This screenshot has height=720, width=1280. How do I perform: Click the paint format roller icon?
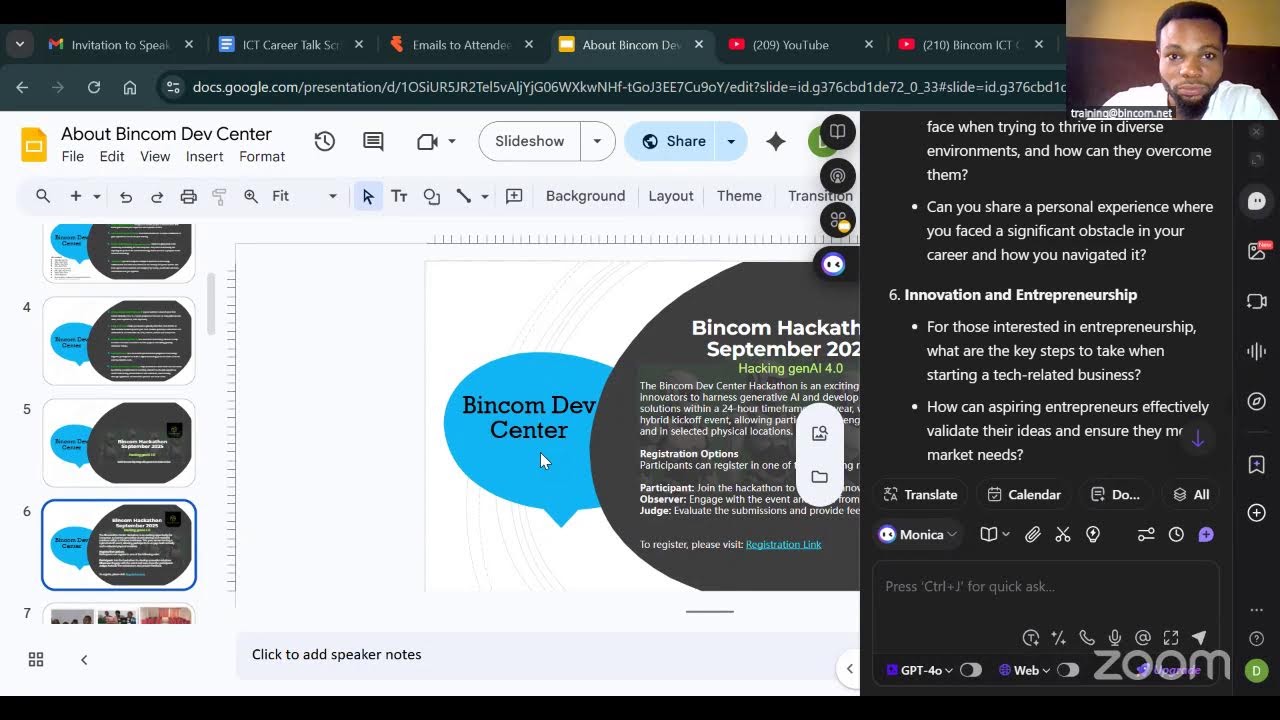click(x=219, y=196)
